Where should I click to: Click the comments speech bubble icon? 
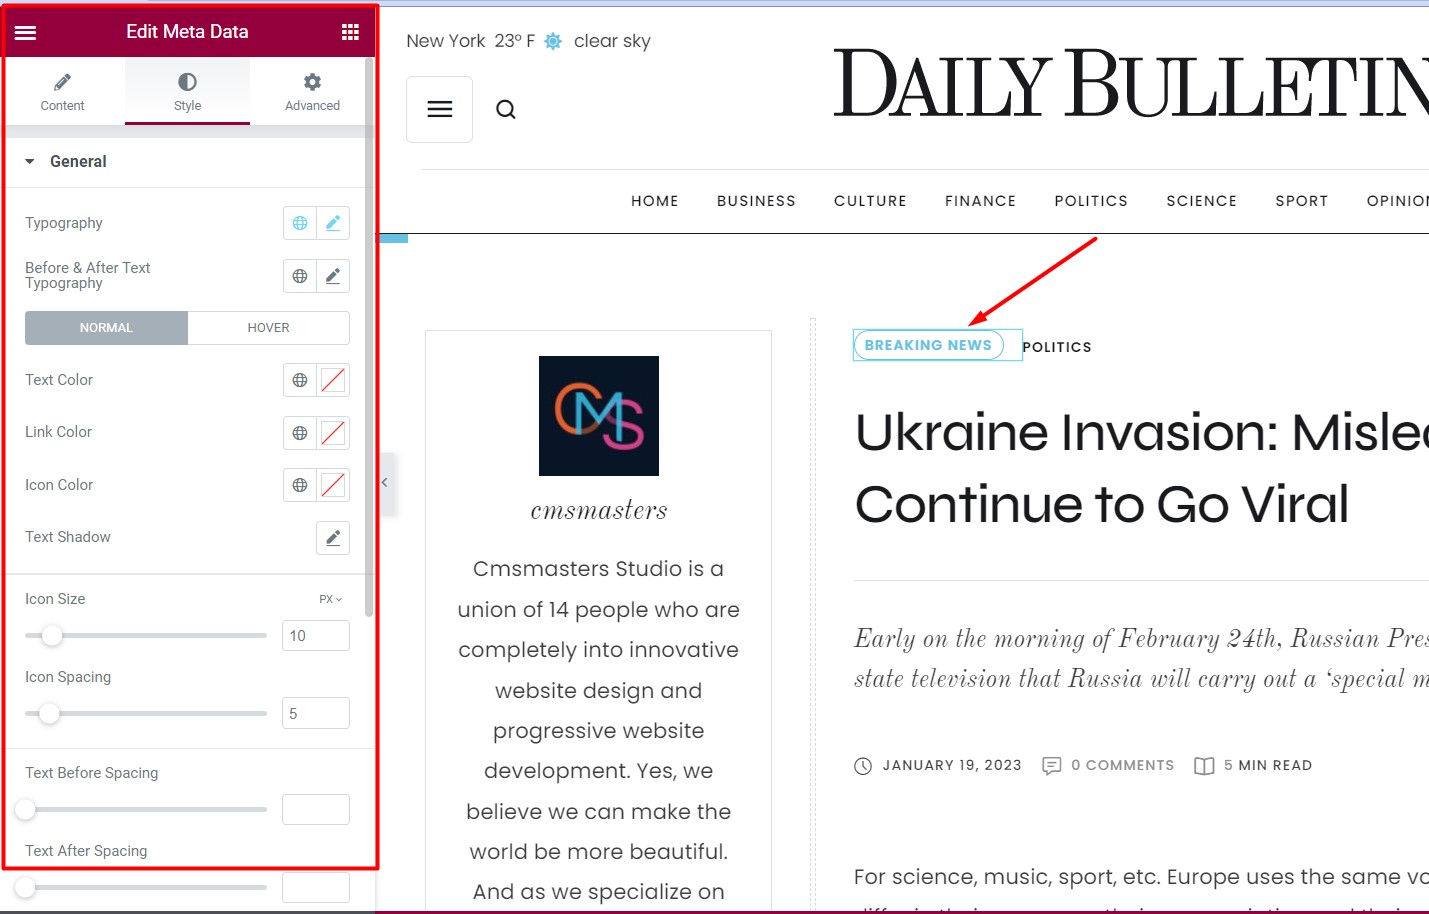pos(1052,766)
